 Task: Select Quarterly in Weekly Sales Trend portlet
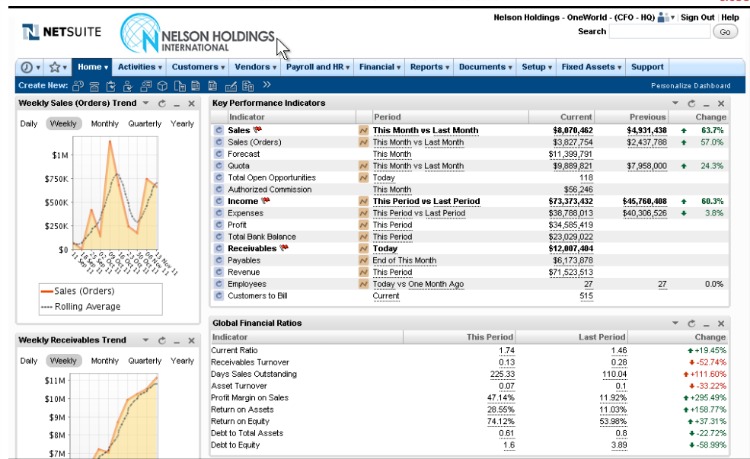pyautogui.click(x=145, y=124)
